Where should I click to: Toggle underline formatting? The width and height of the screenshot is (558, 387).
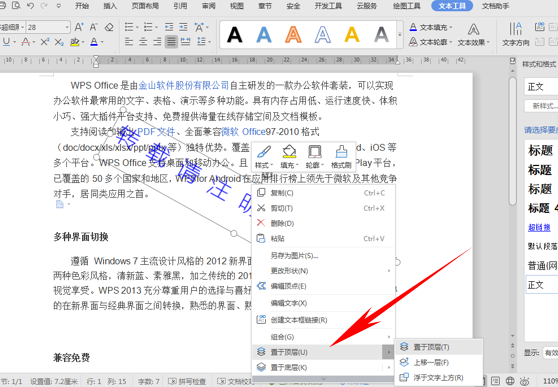(6, 42)
